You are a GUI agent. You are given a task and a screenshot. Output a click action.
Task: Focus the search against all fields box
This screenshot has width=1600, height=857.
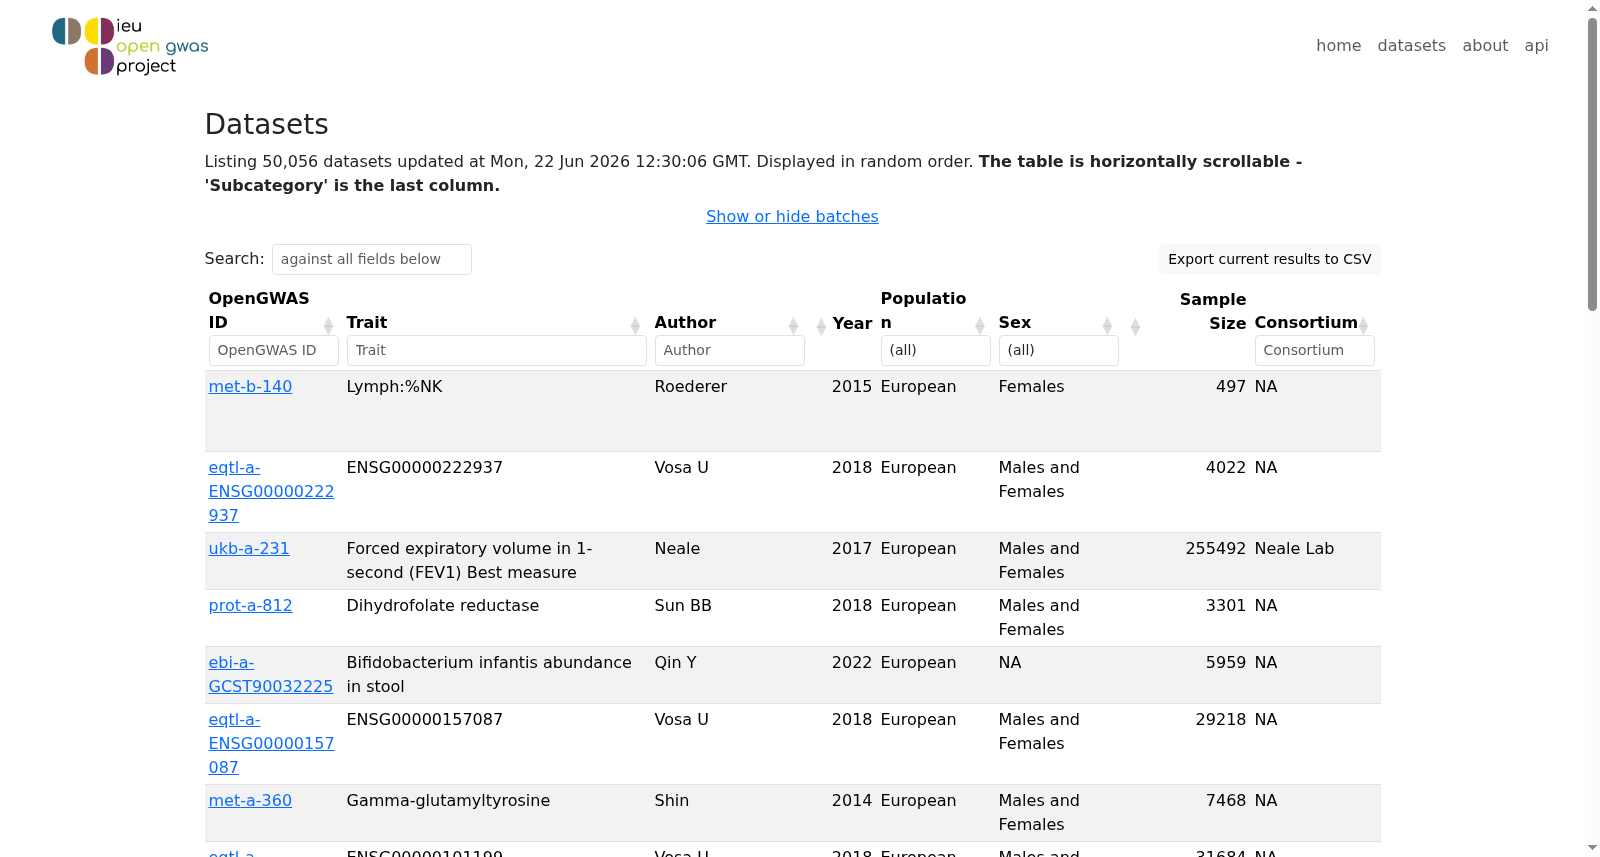tap(372, 259)
